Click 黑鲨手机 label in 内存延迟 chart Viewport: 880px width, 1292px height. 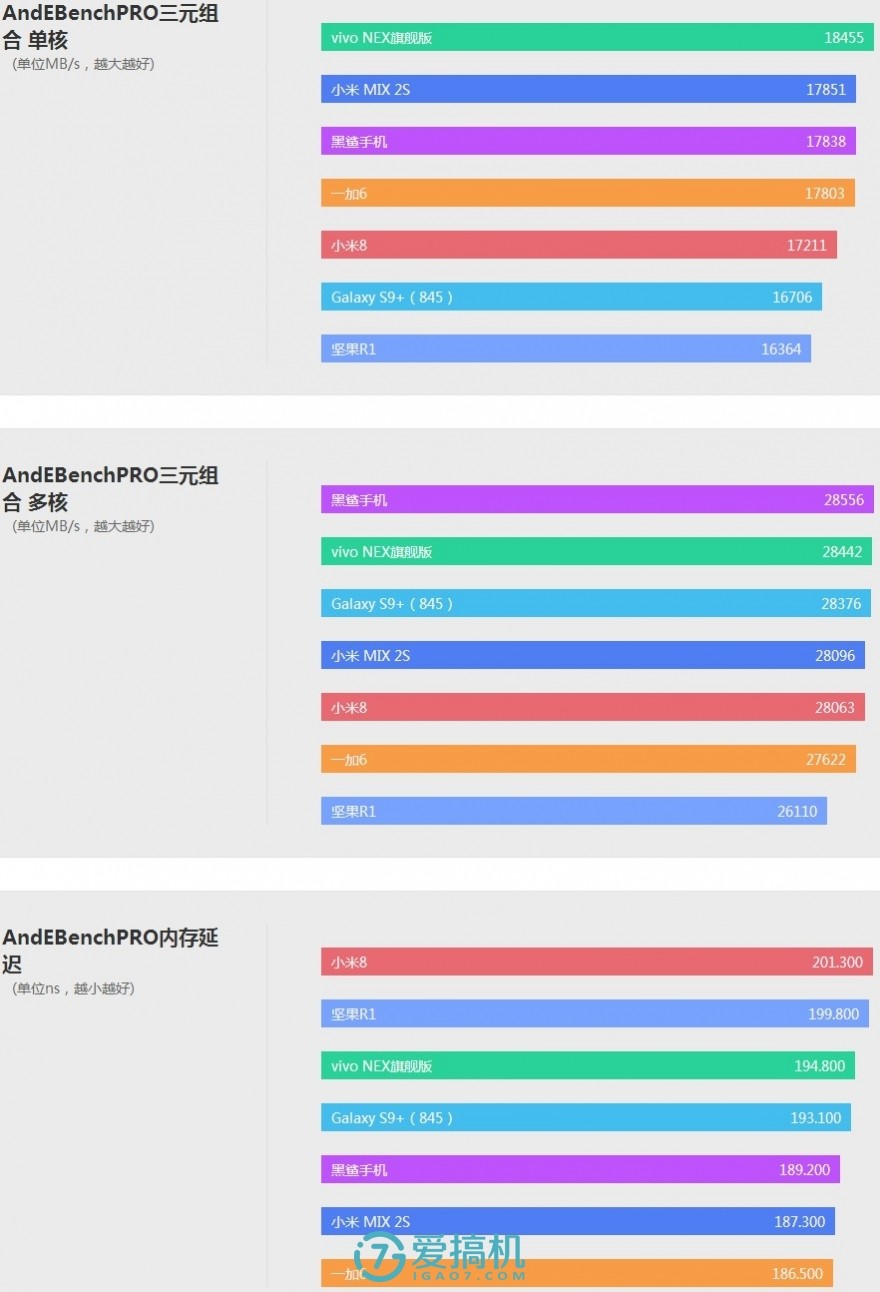coord(359,1170)
